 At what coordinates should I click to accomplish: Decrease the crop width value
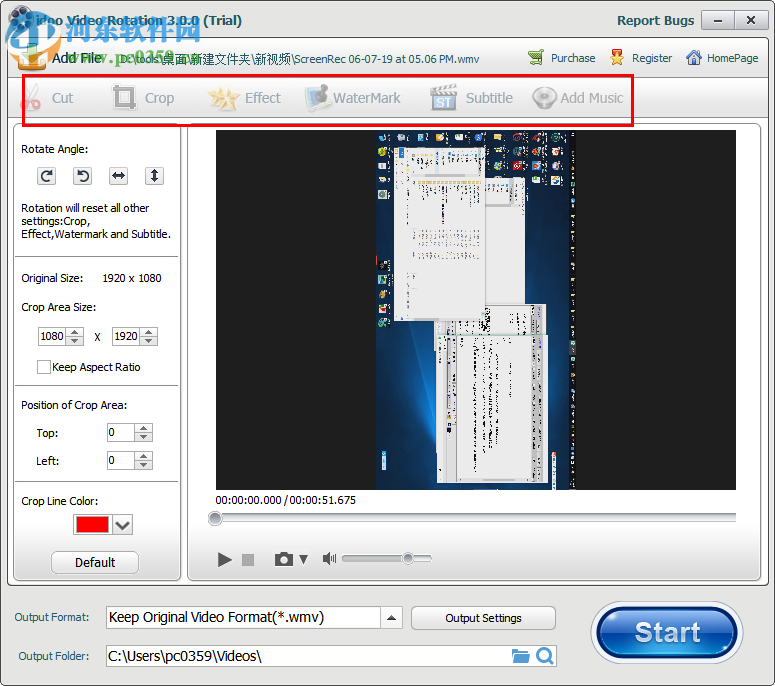[75, 341]
